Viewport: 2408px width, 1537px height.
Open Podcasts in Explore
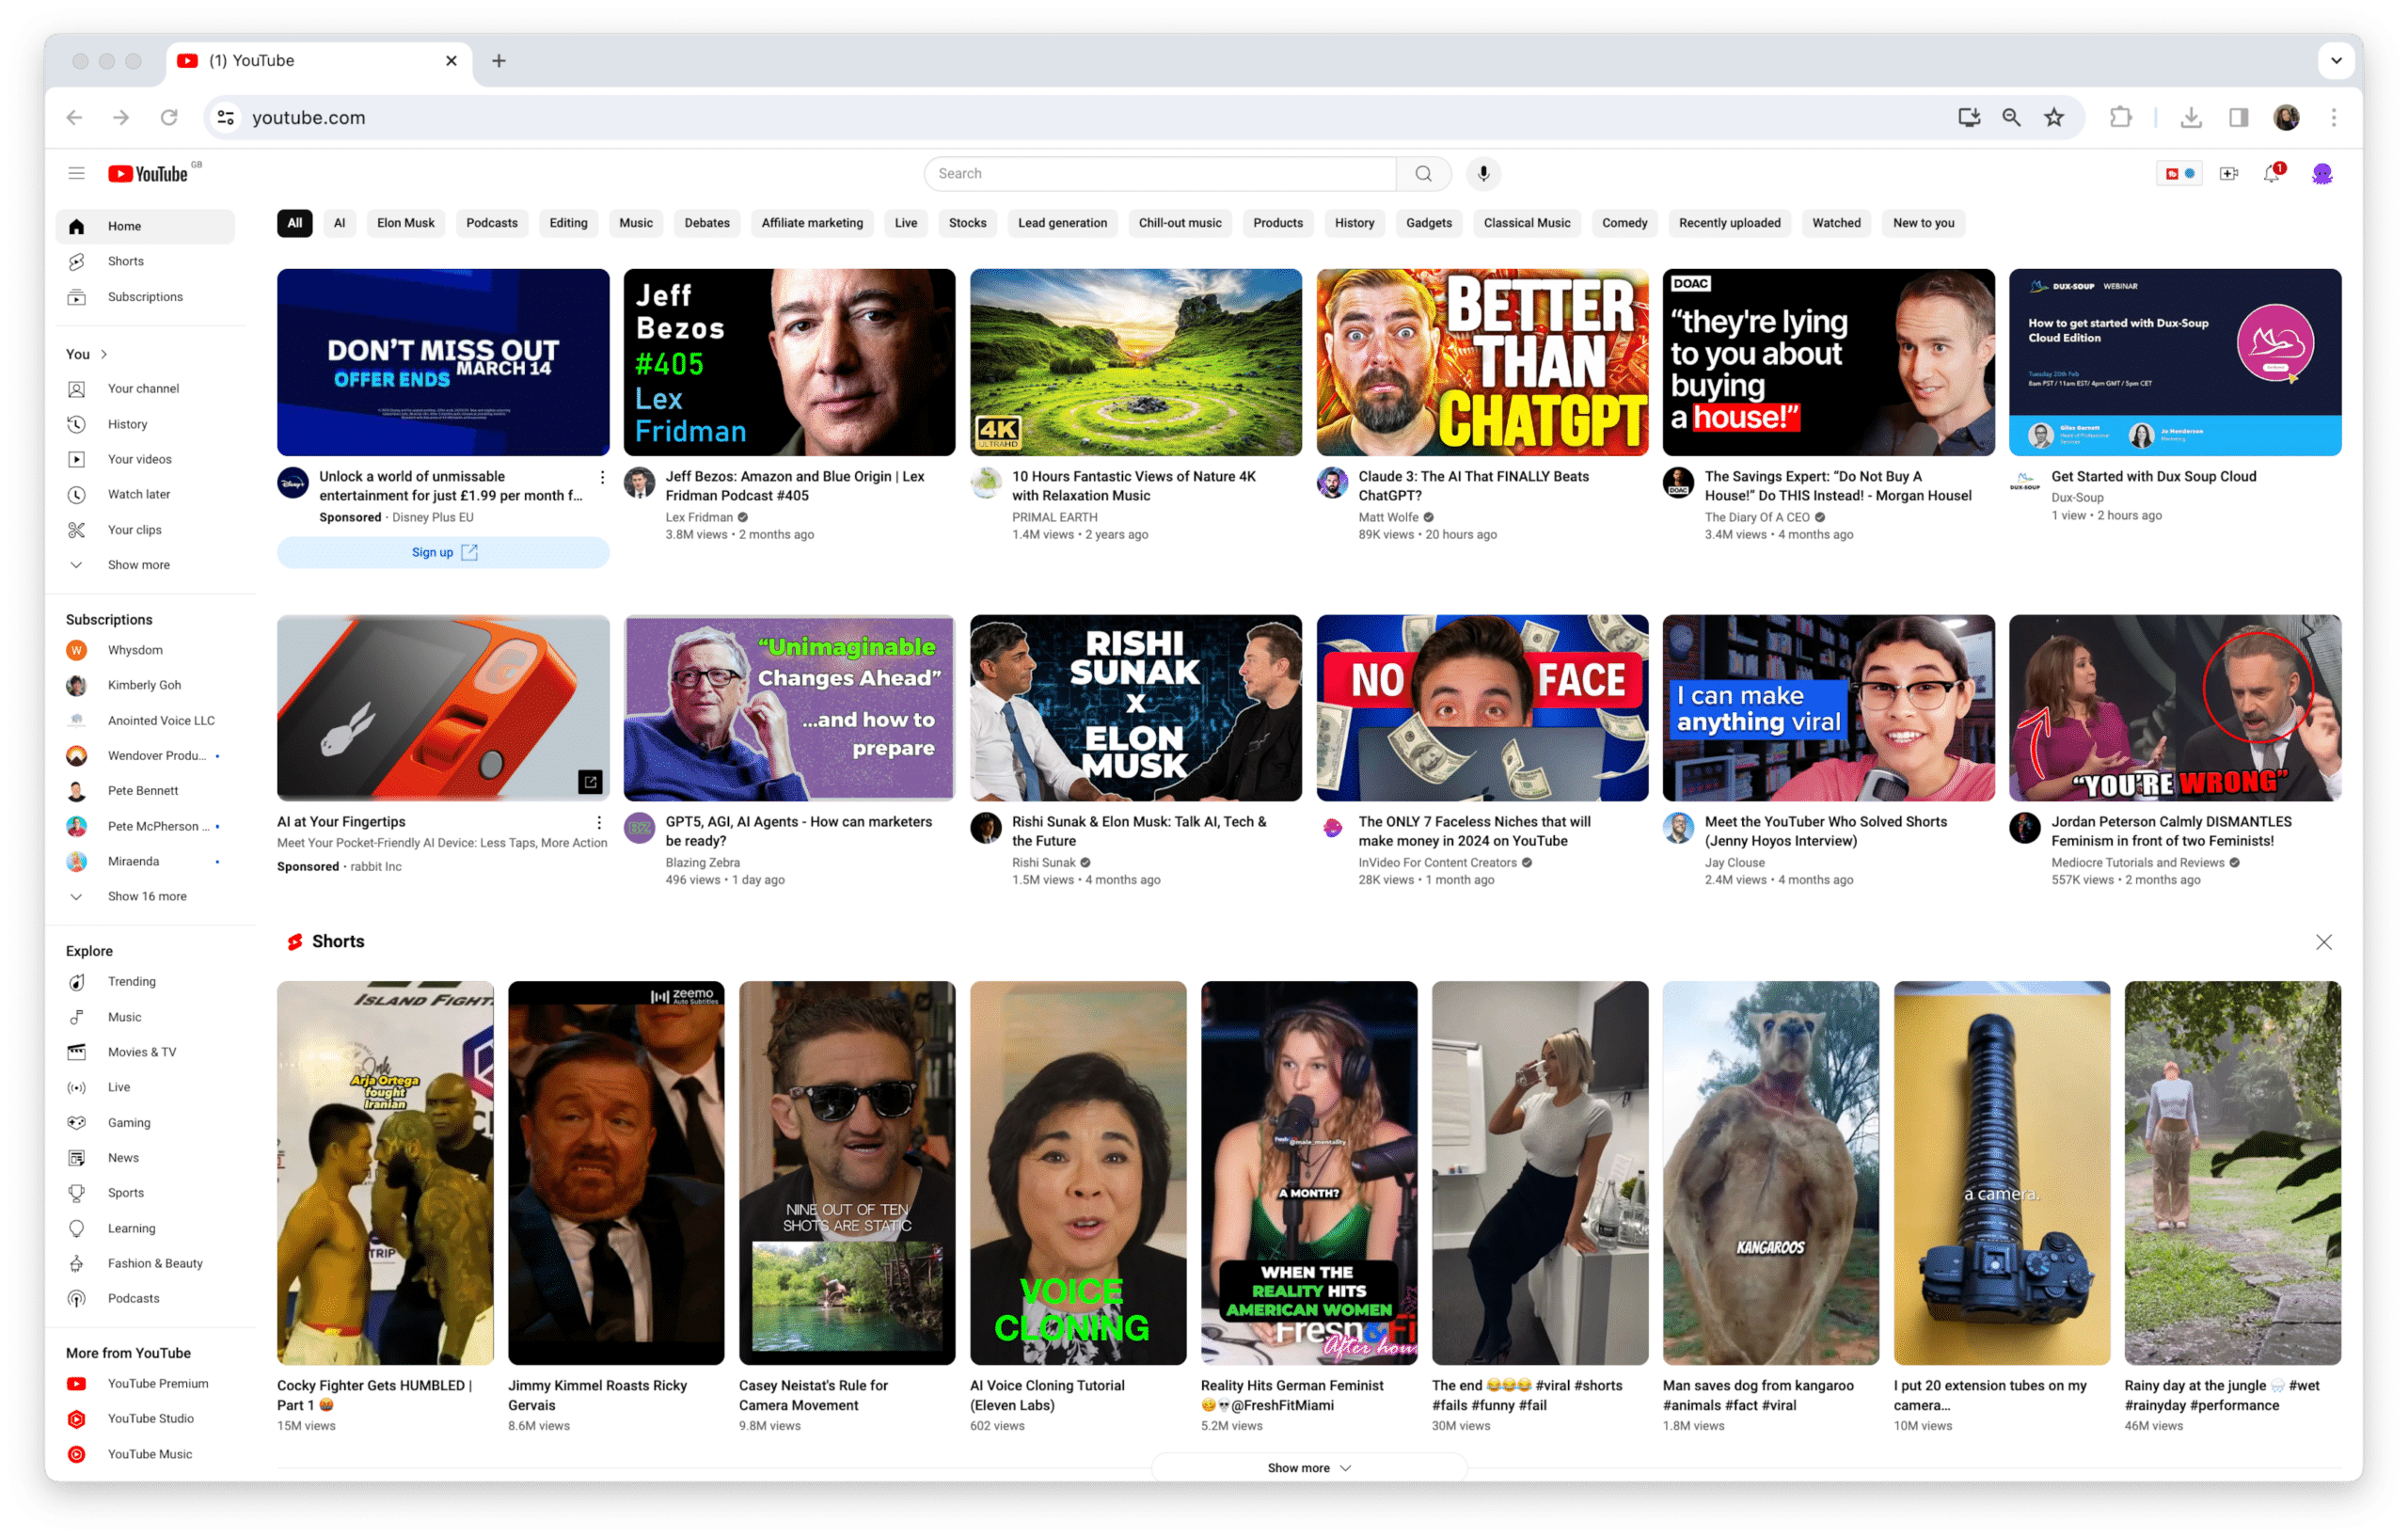pyautogui.click(x=145, y=1299)
